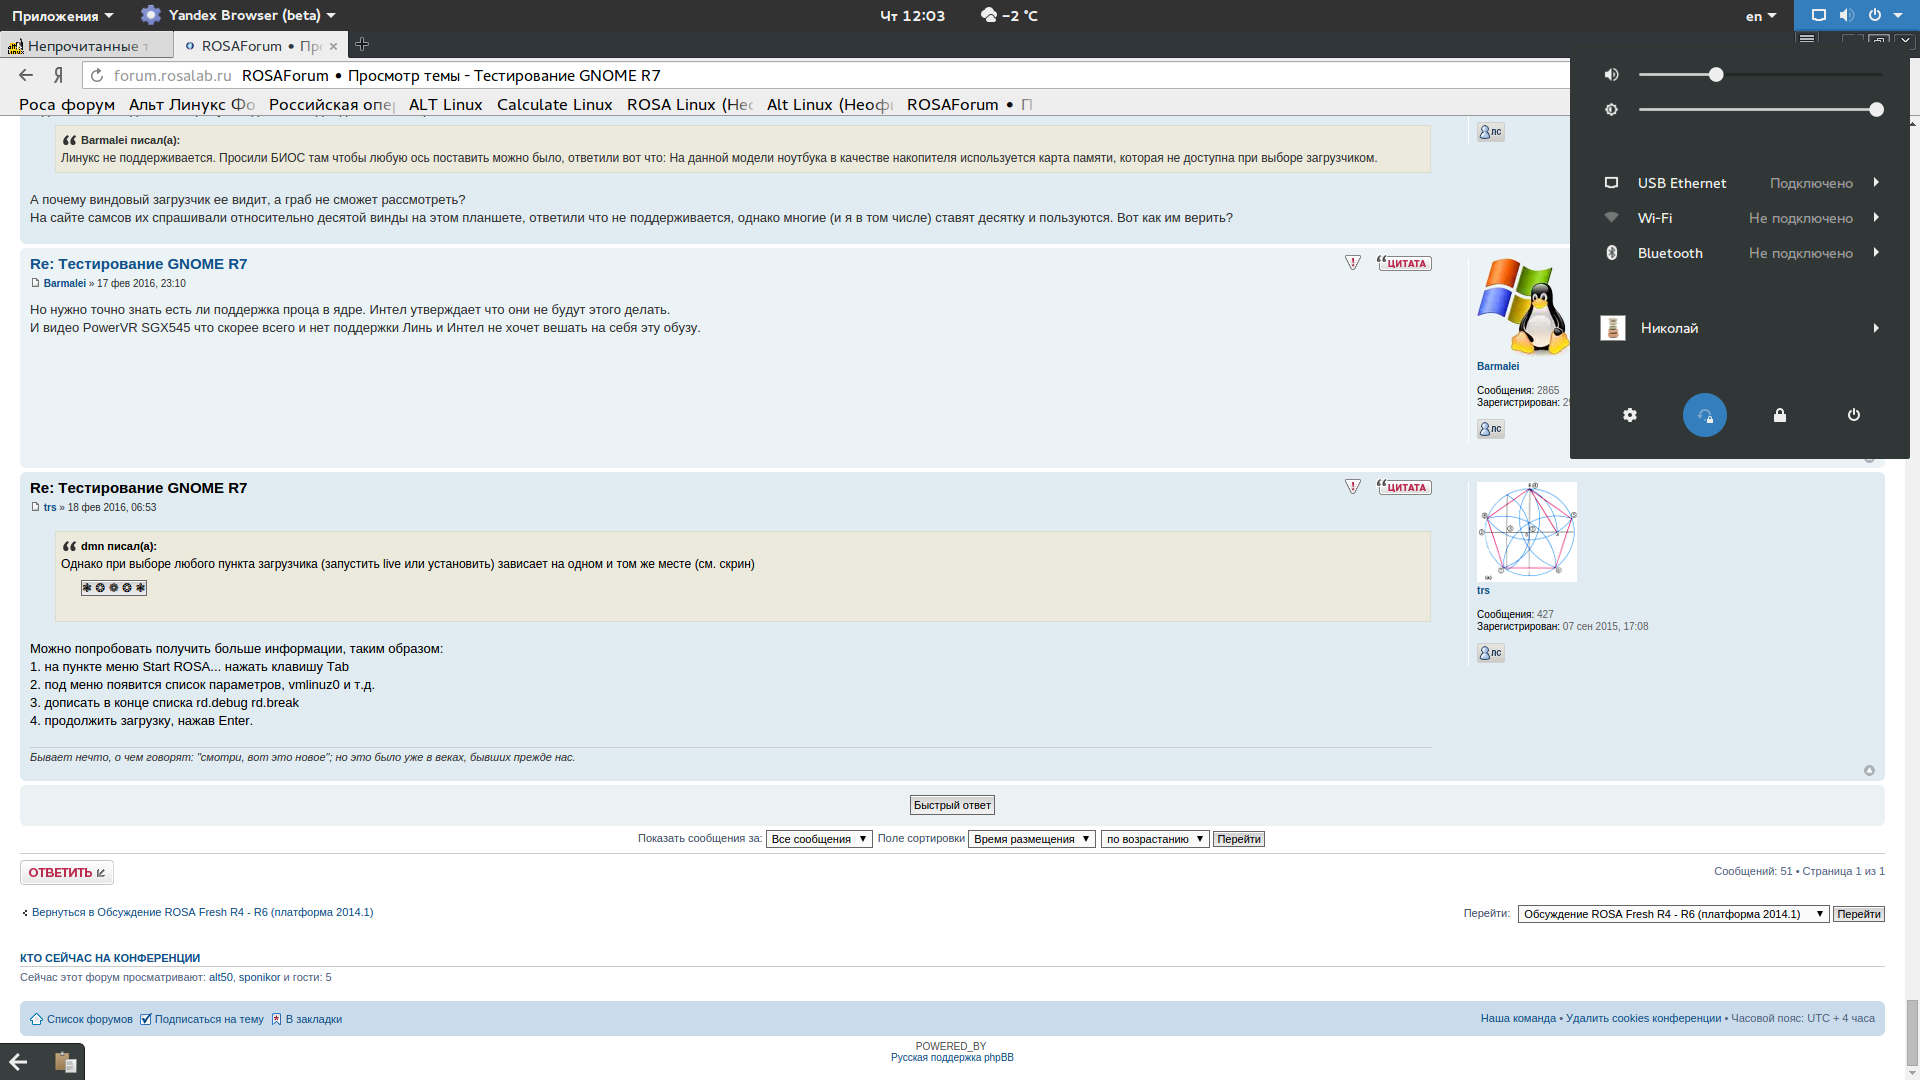Click report post icon on trs's message
This screenshot has width=1920, height=1080.
pos(1352,487)
